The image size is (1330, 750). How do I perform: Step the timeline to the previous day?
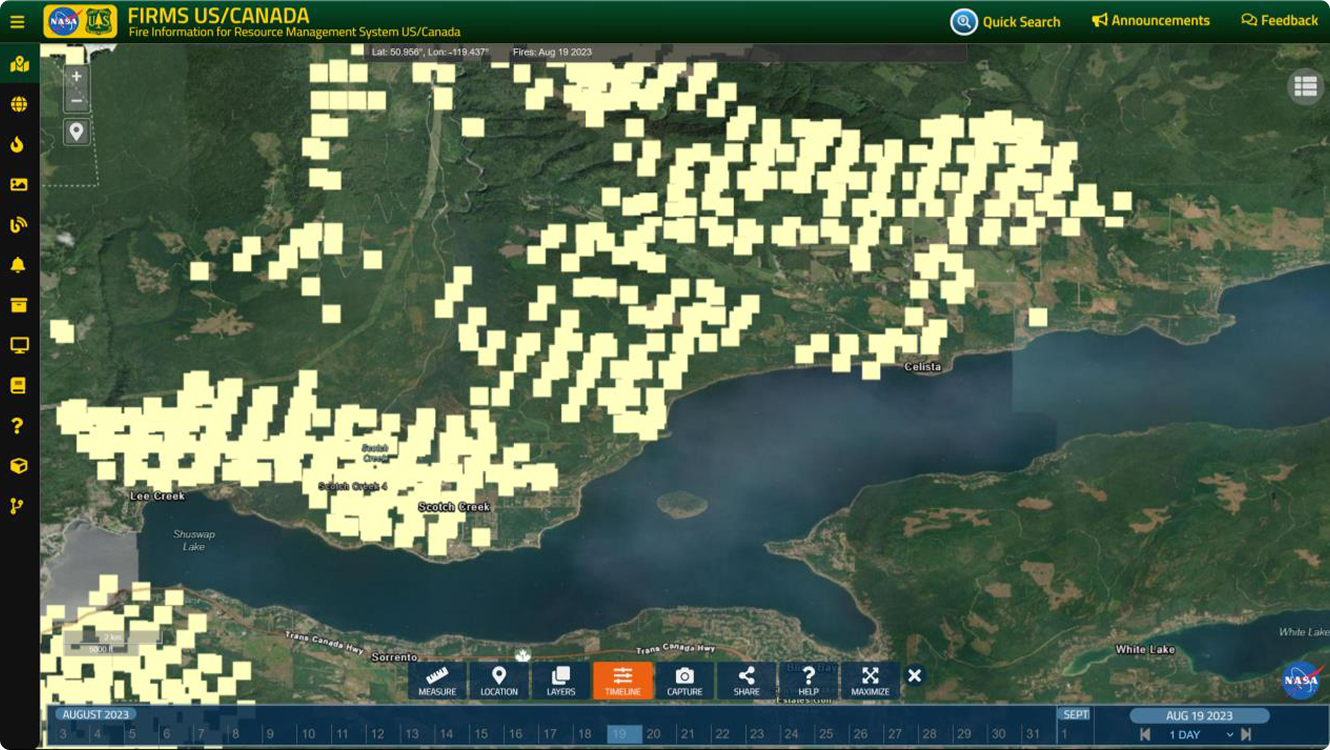[1145, 735]
